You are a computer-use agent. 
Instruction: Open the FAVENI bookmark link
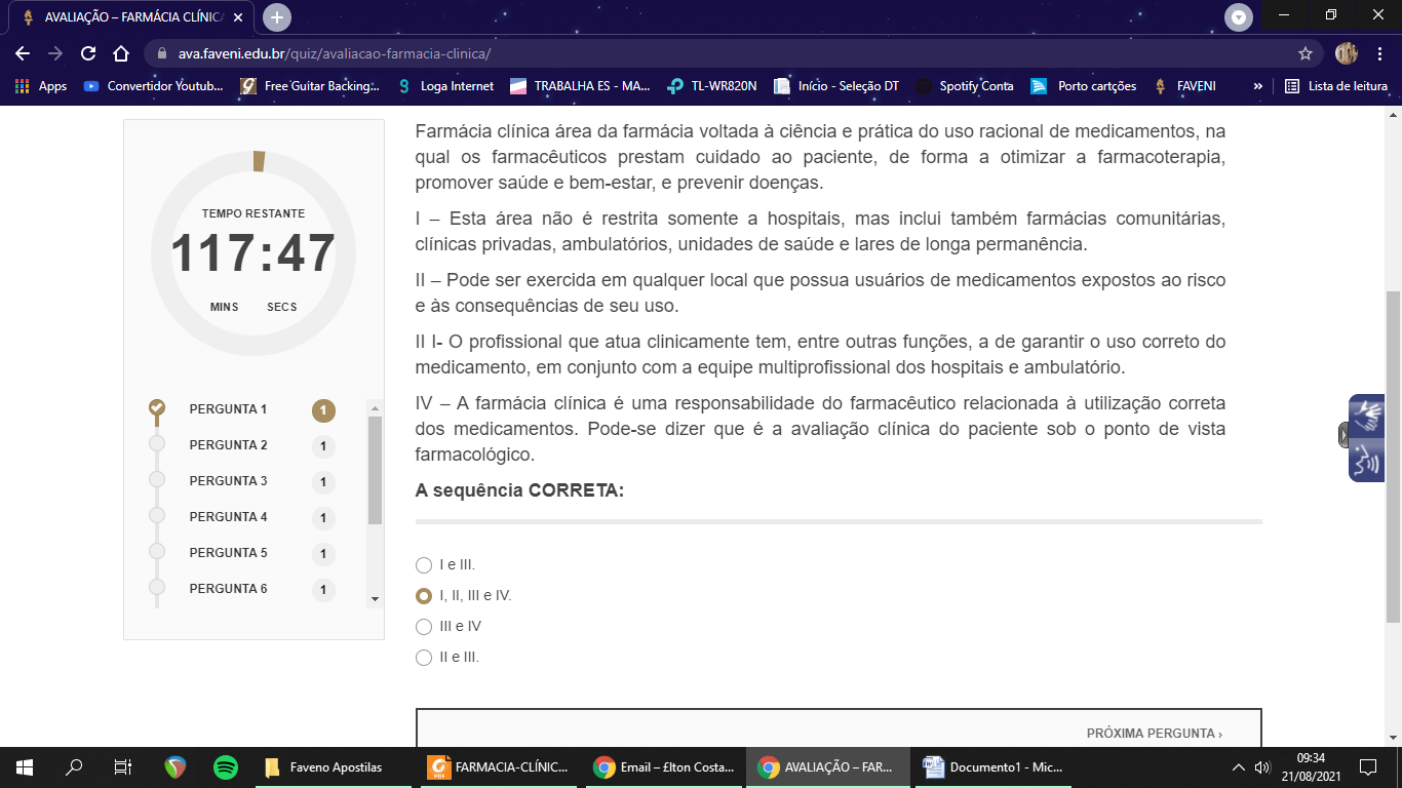pyautogui.click(x=1186, y=86)
